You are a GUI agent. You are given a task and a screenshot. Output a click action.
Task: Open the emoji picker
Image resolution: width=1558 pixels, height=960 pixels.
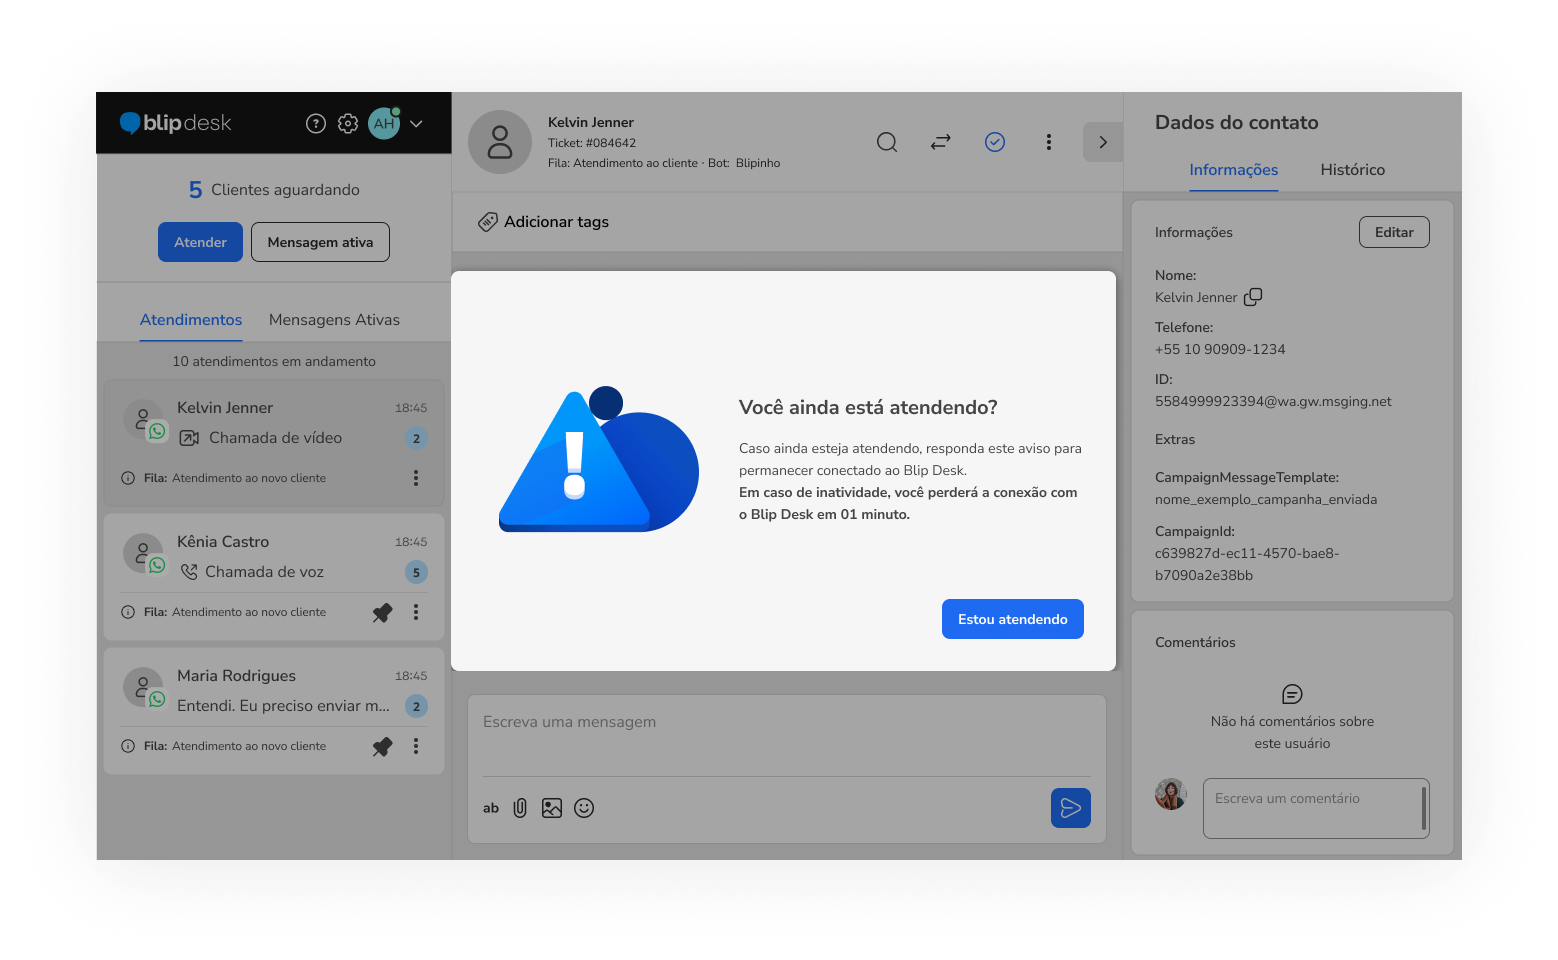tap(584, 808)
